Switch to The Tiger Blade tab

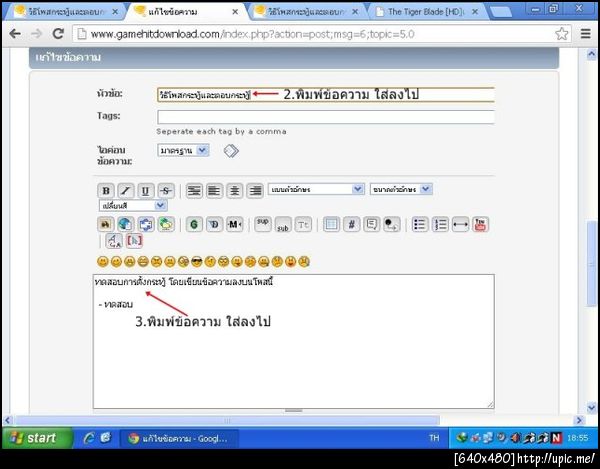click(426, 12)
